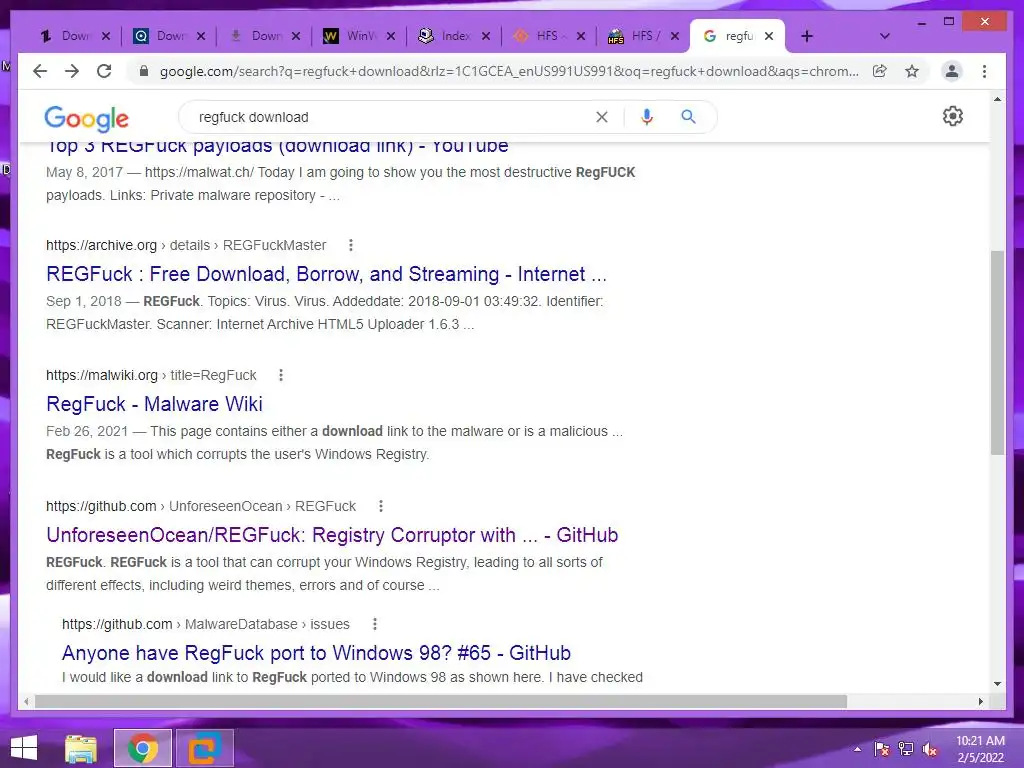This screenshot has width=1024, height=768.
Task: Bookmark this page with the star
Action: pos(912,71)
